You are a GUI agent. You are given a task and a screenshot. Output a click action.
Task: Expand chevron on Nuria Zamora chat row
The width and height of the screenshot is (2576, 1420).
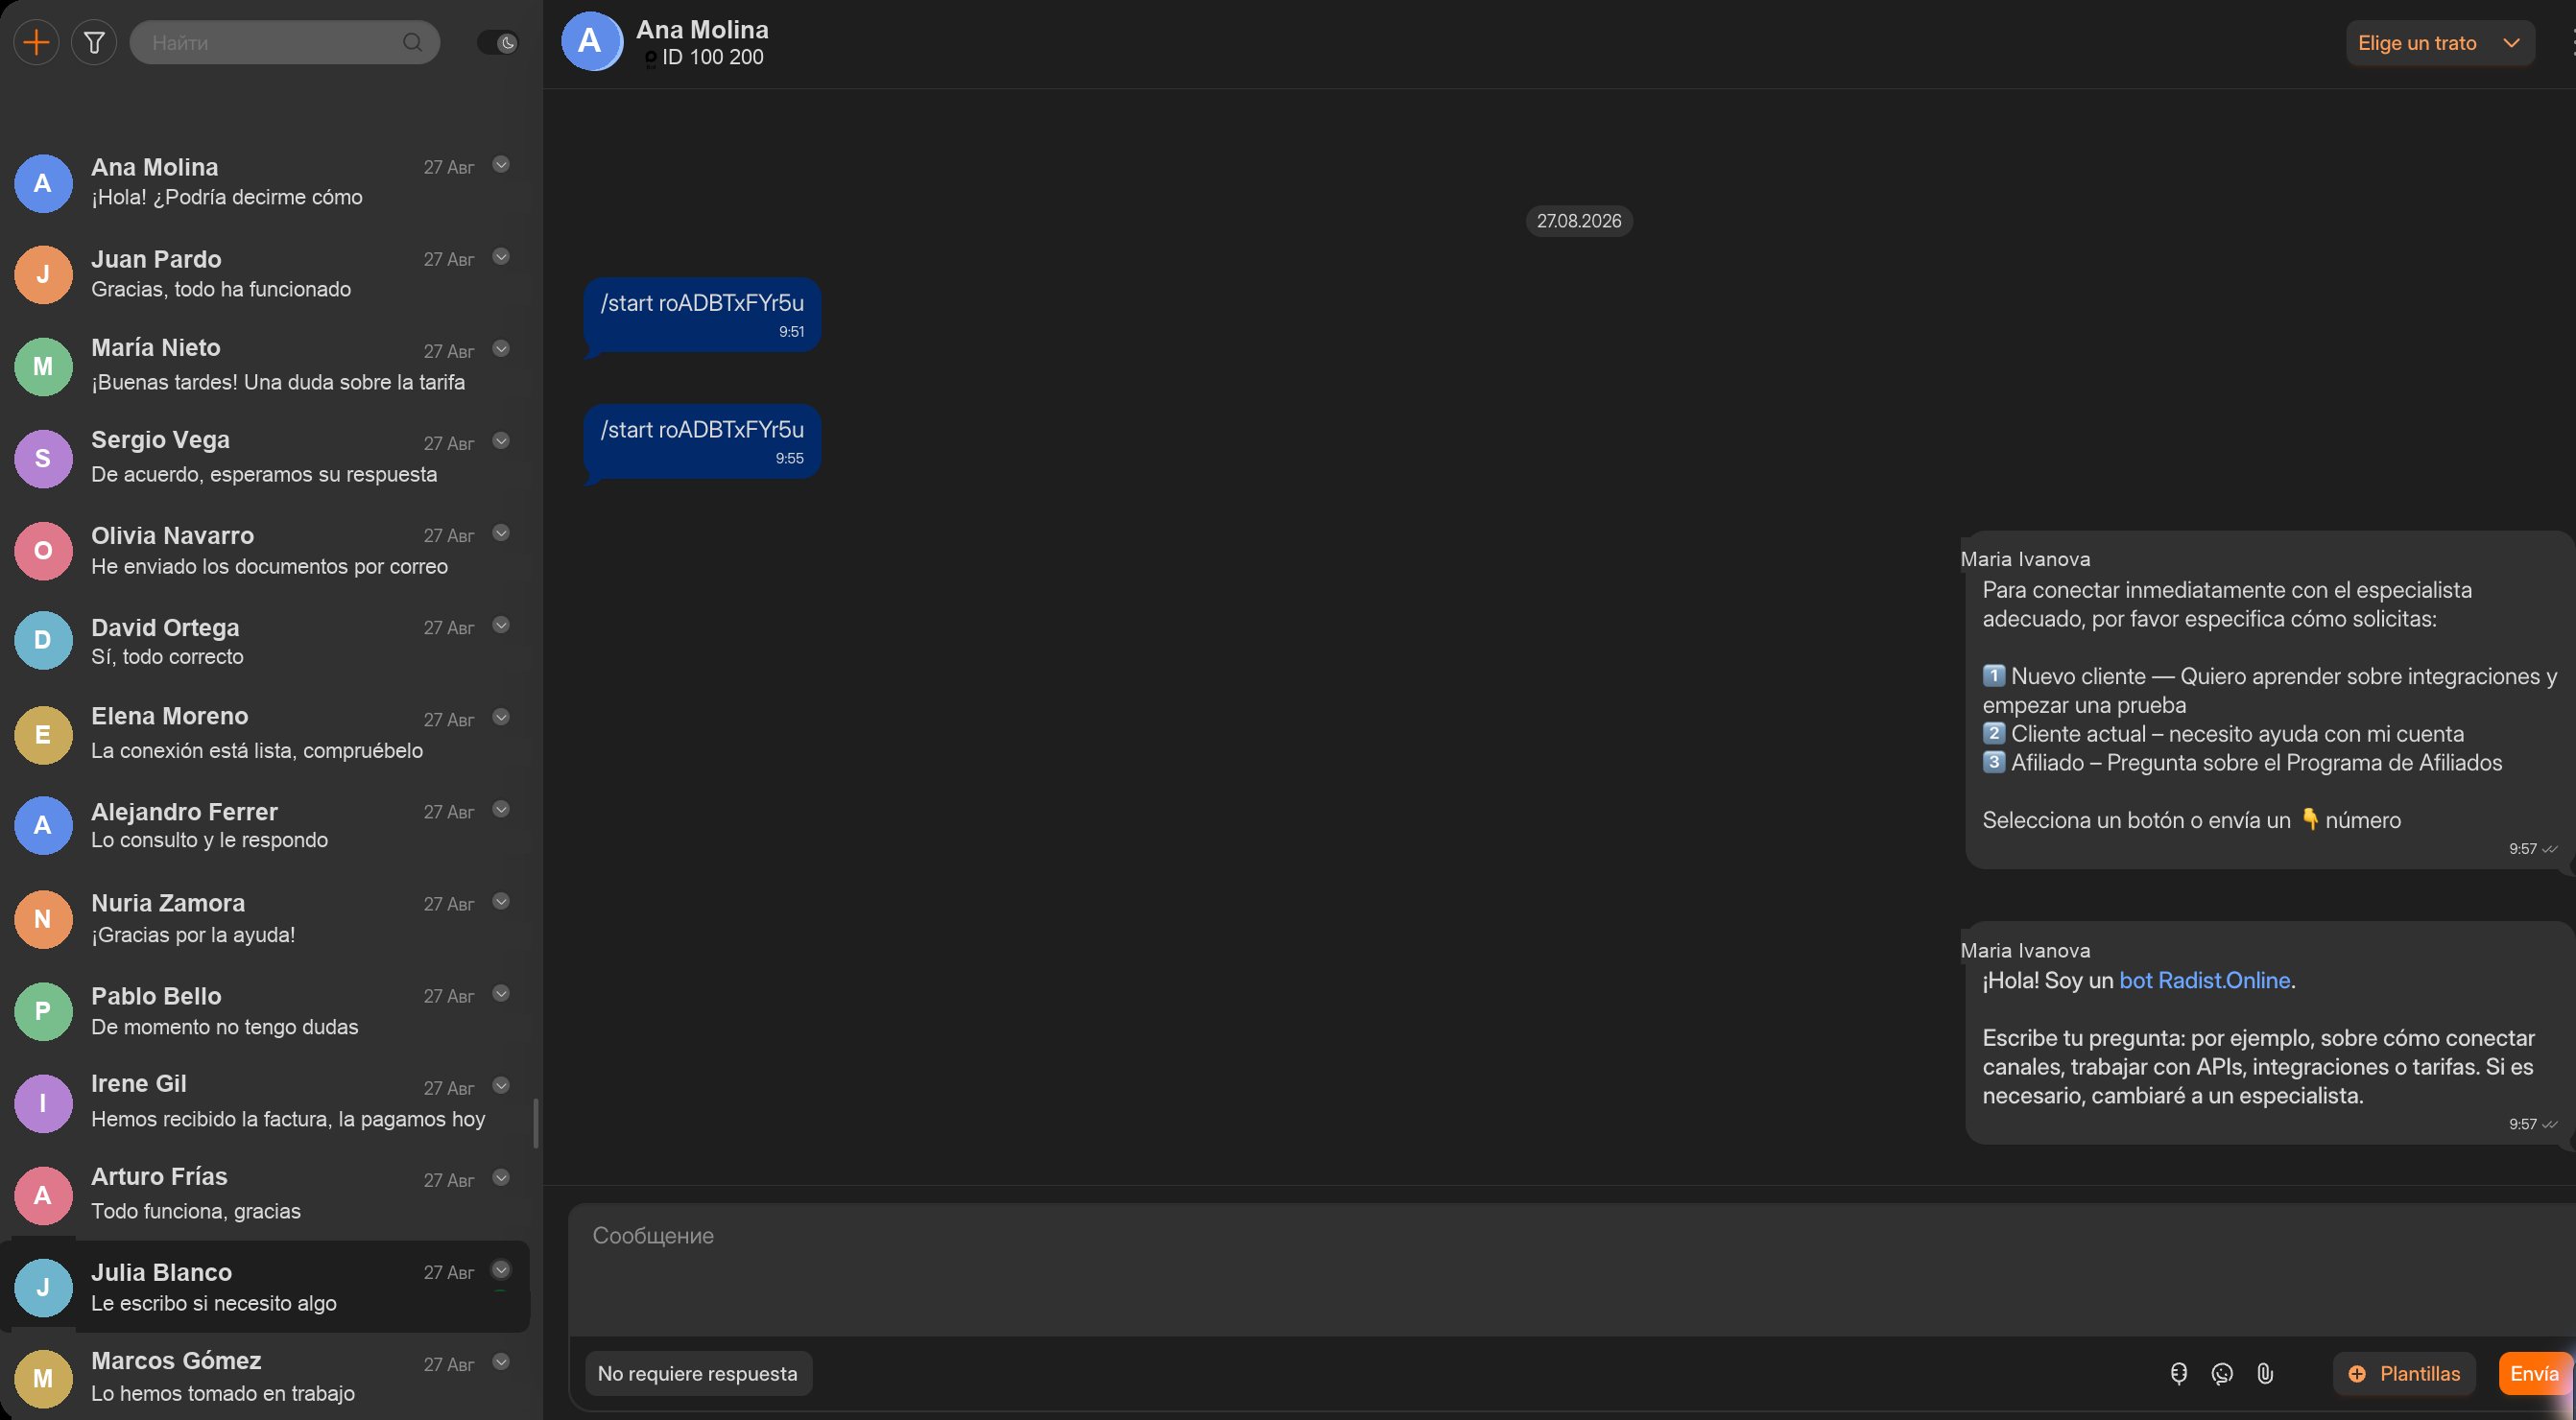tap(501, 902)
